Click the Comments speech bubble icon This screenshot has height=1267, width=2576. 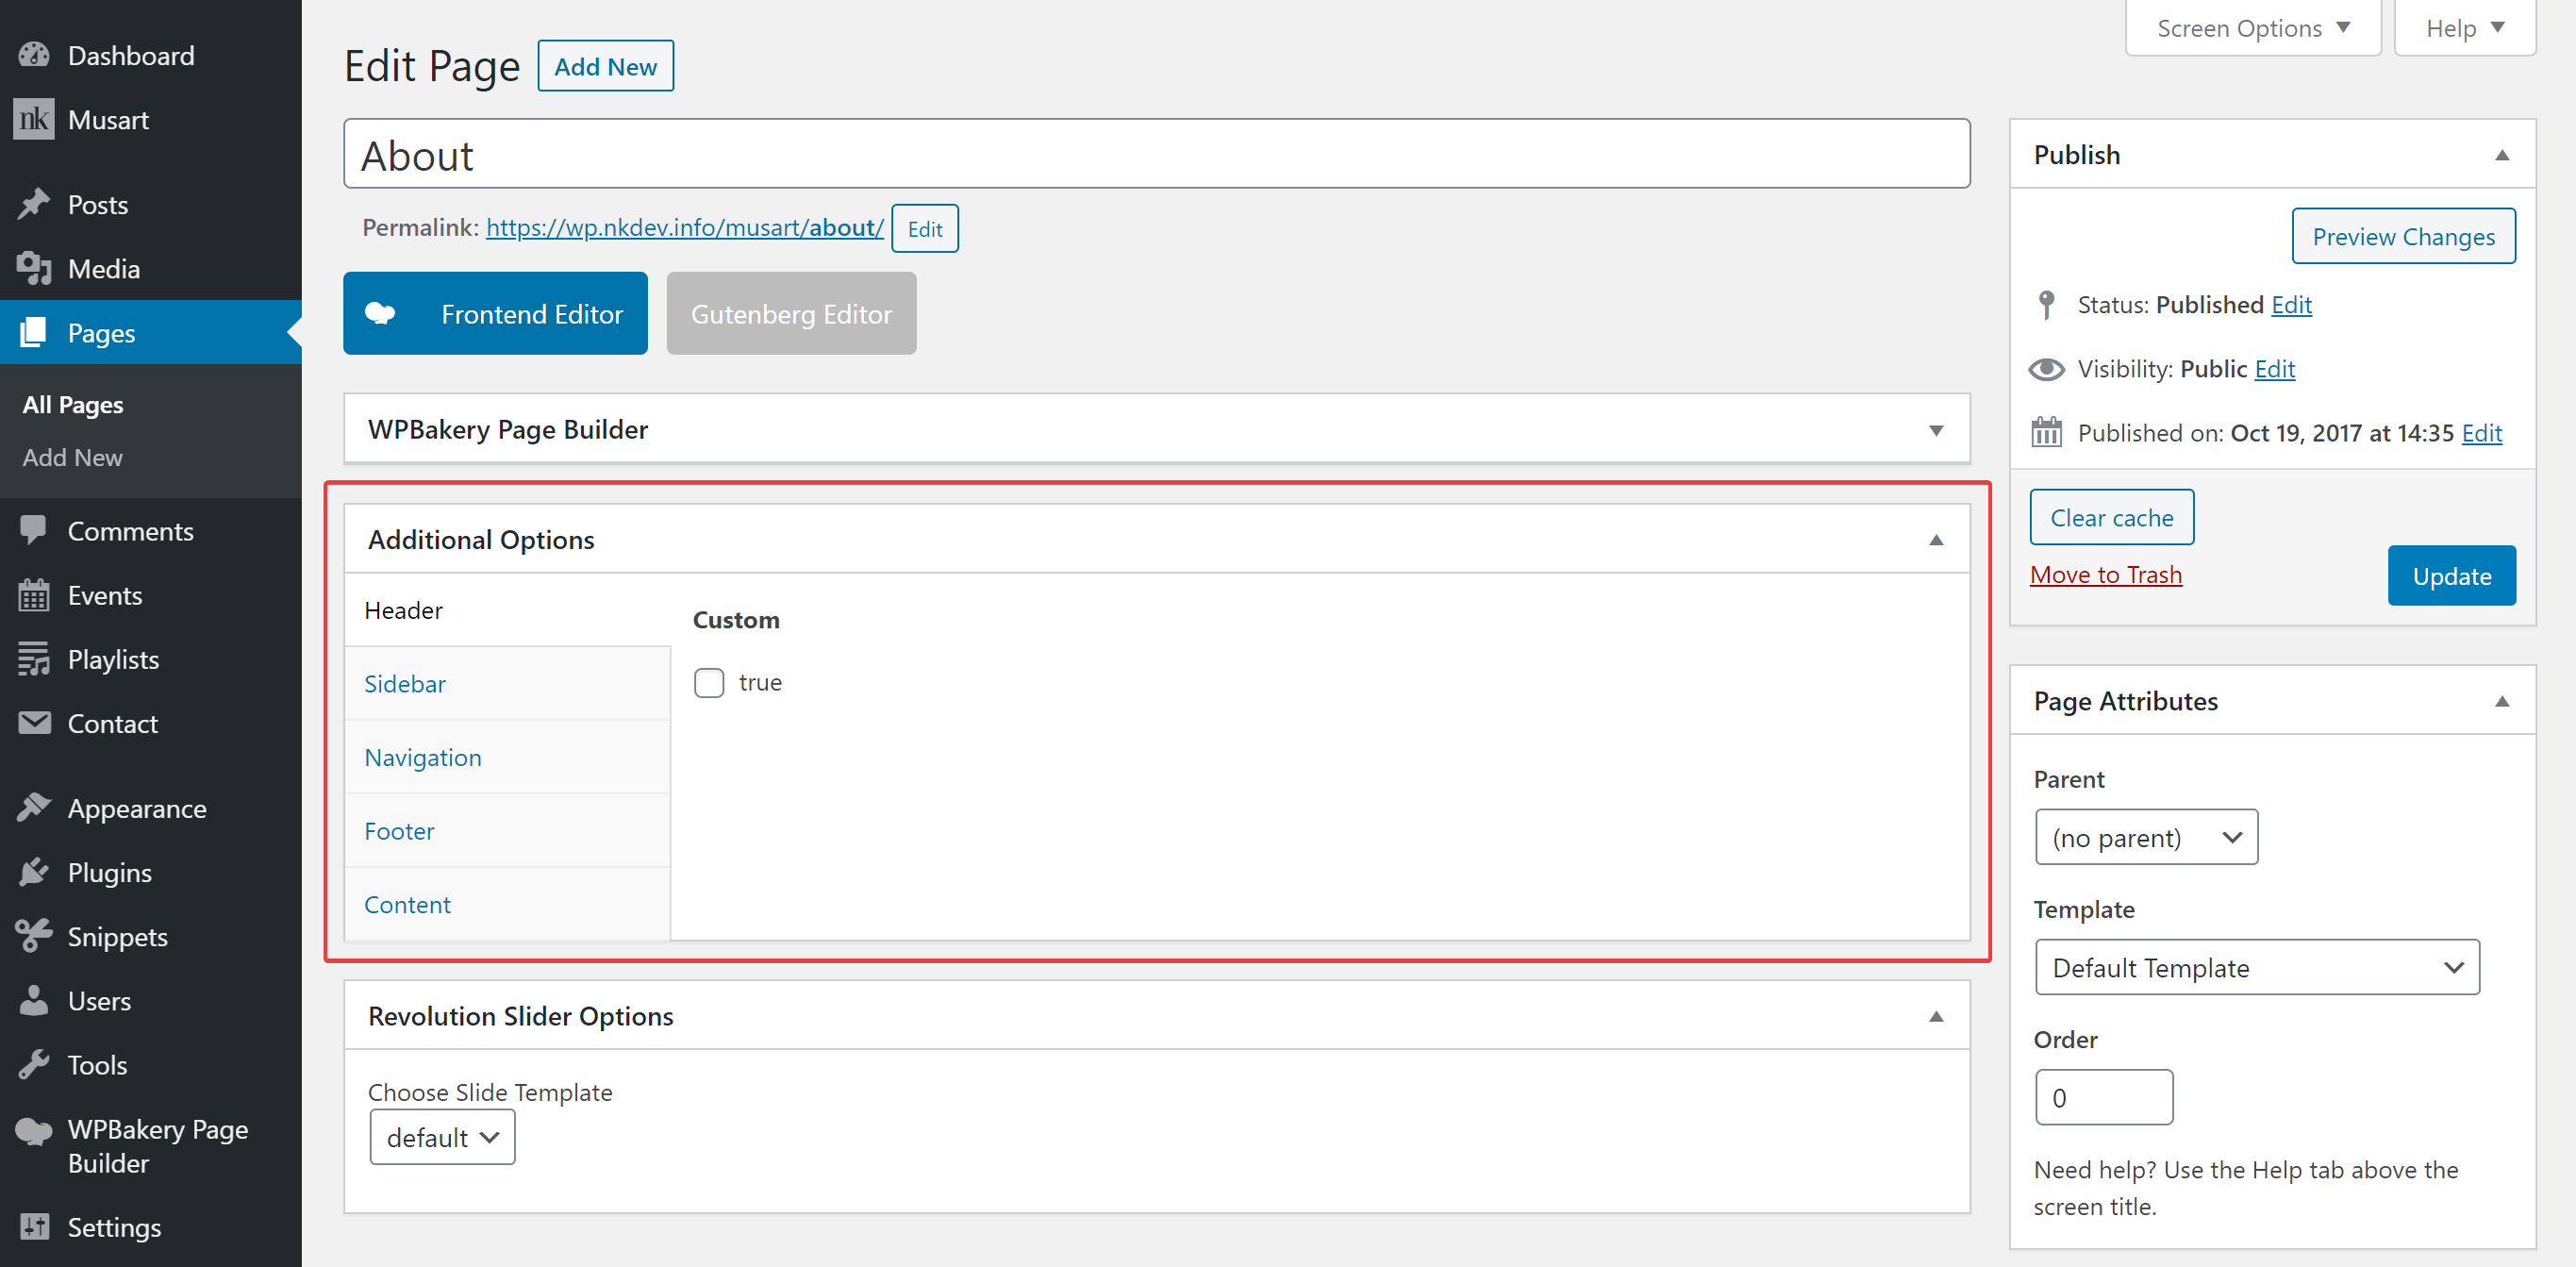(x=34, y=530)
